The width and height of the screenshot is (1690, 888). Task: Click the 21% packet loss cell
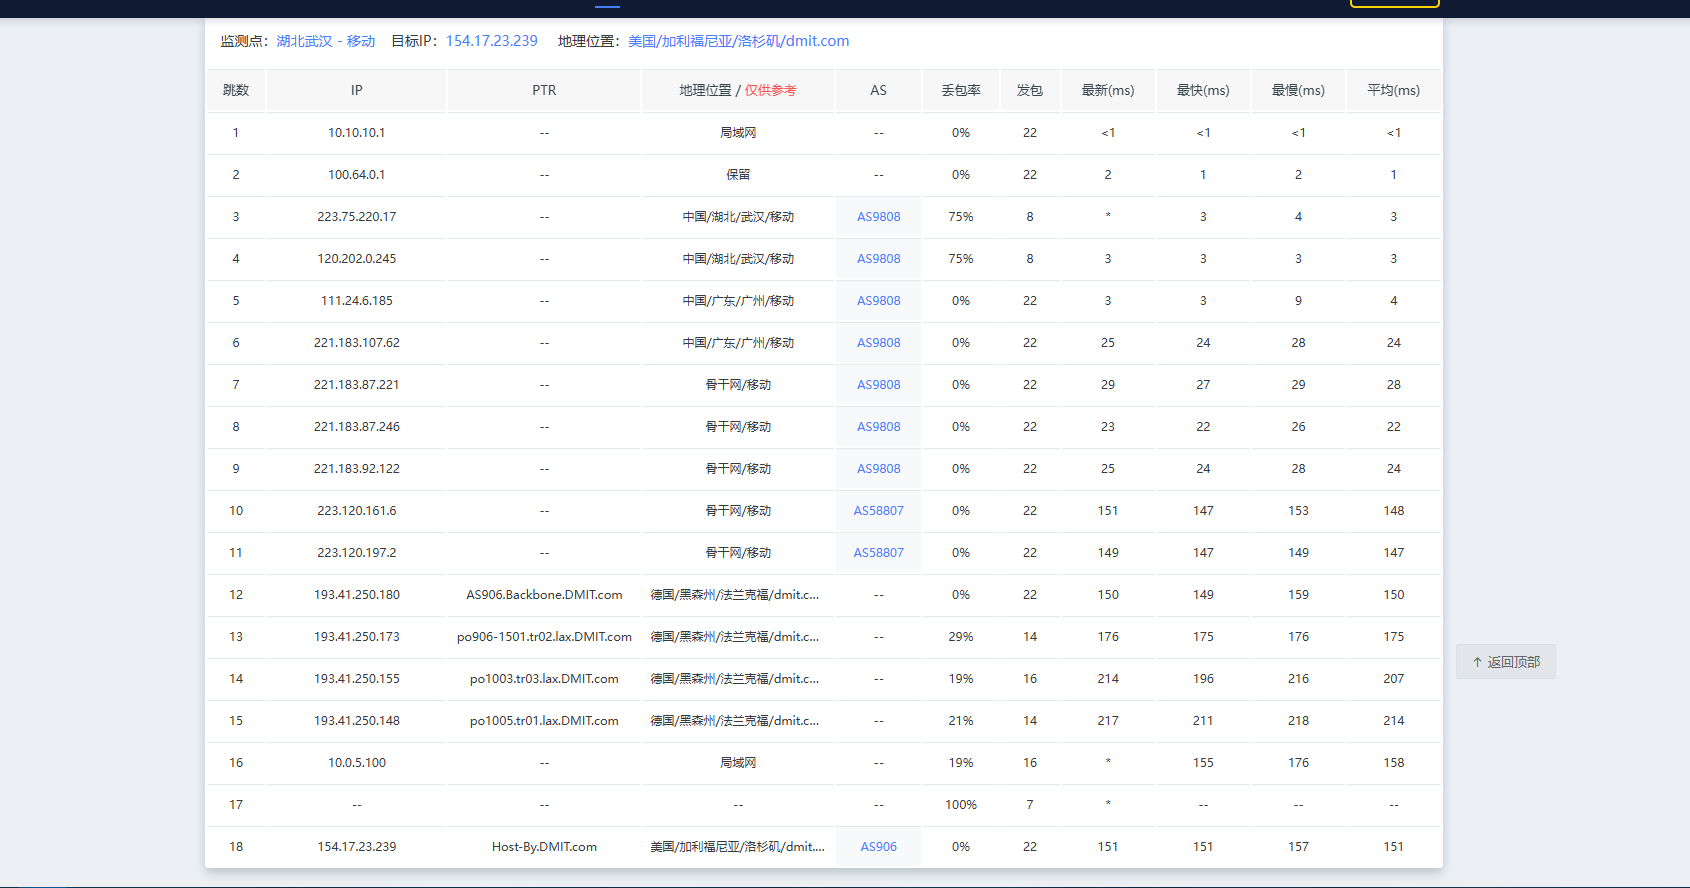[x=961, y=721]
